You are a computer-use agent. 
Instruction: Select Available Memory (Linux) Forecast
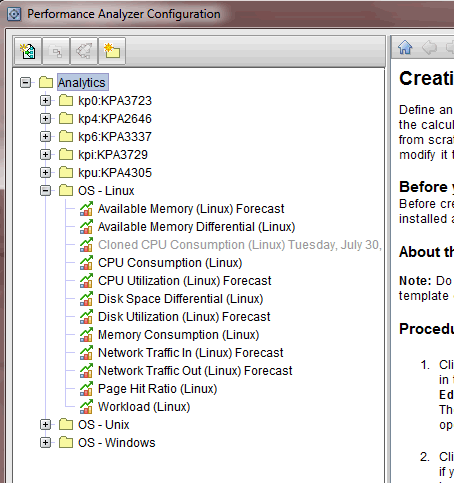point(191,209)
